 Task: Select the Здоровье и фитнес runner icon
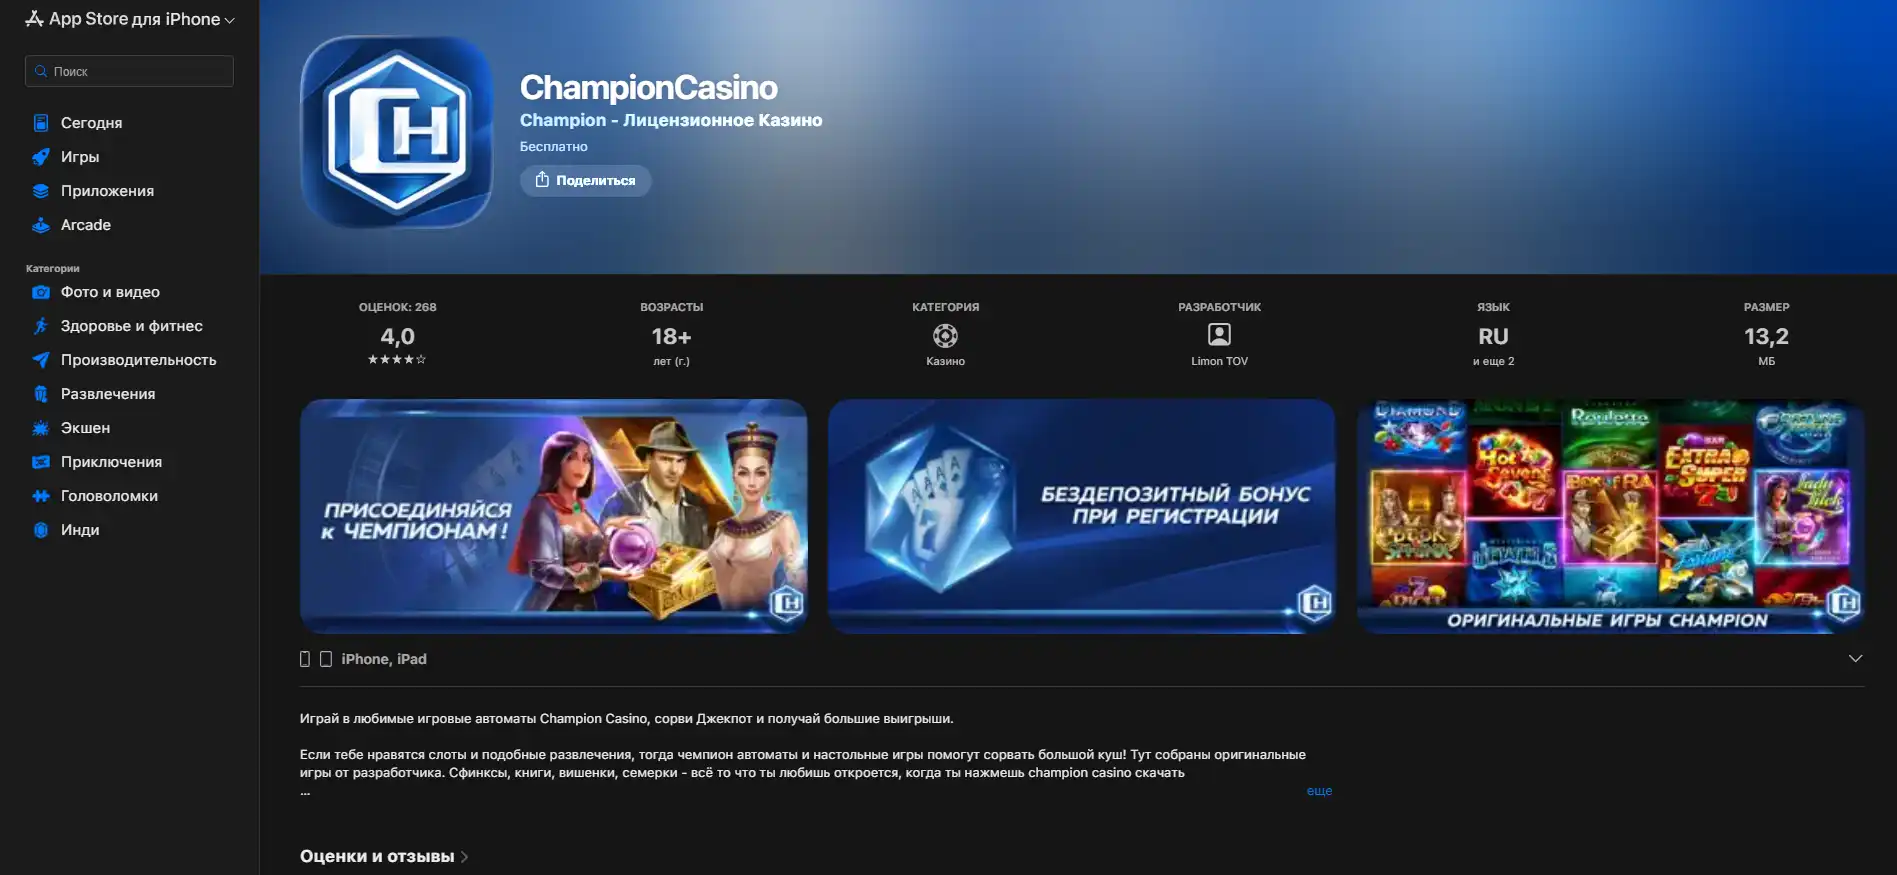click(x=41, y=326)
